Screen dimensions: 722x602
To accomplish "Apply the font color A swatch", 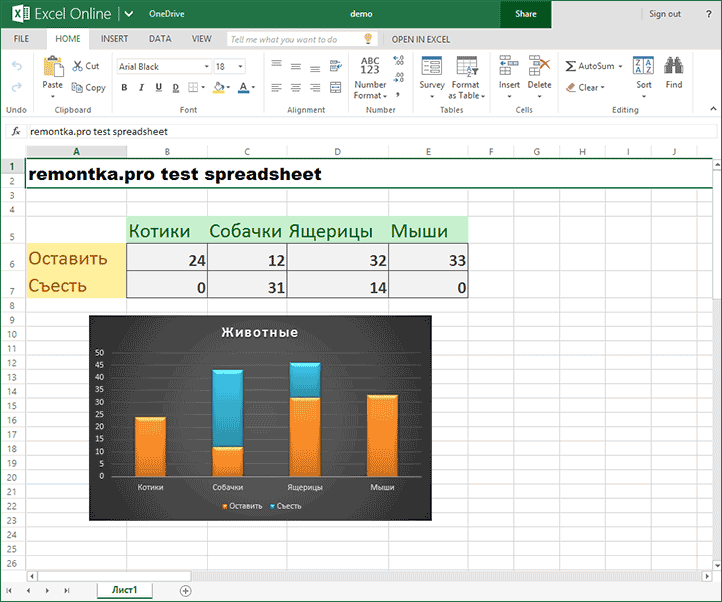I will click(243, 87).
